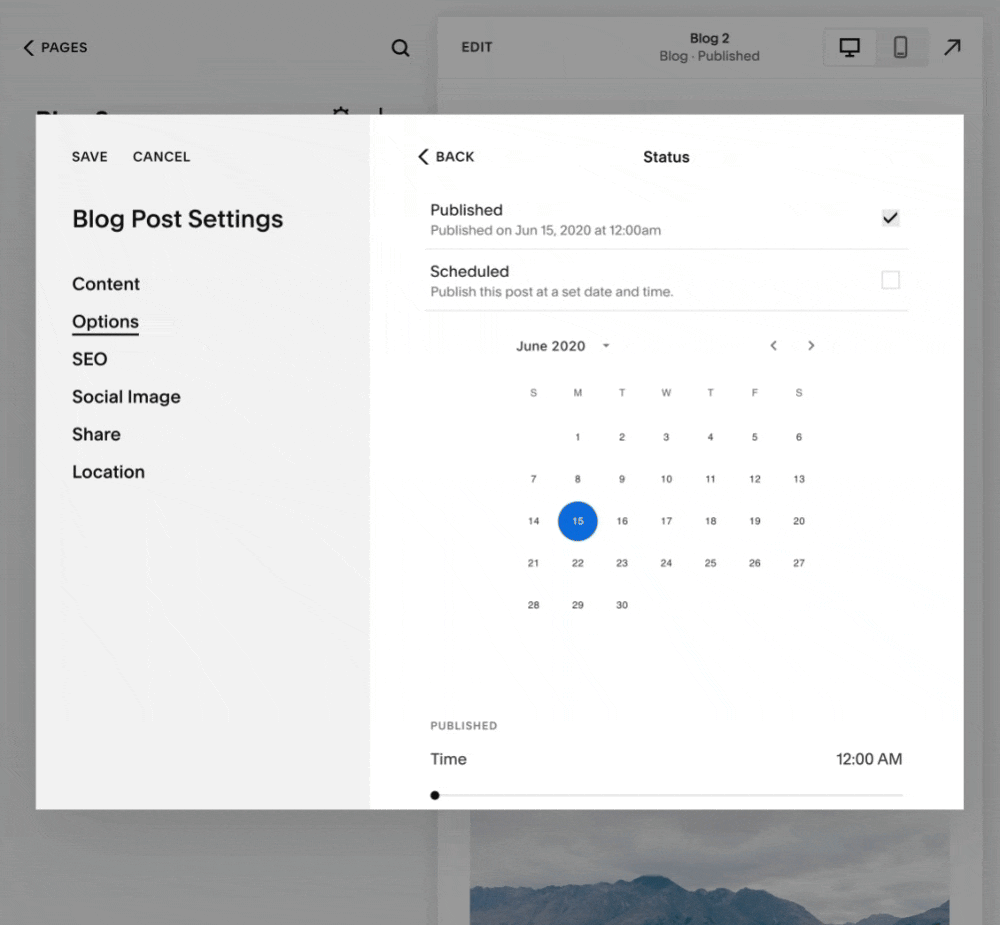Select June 24 on calendar

coord(666,563)
